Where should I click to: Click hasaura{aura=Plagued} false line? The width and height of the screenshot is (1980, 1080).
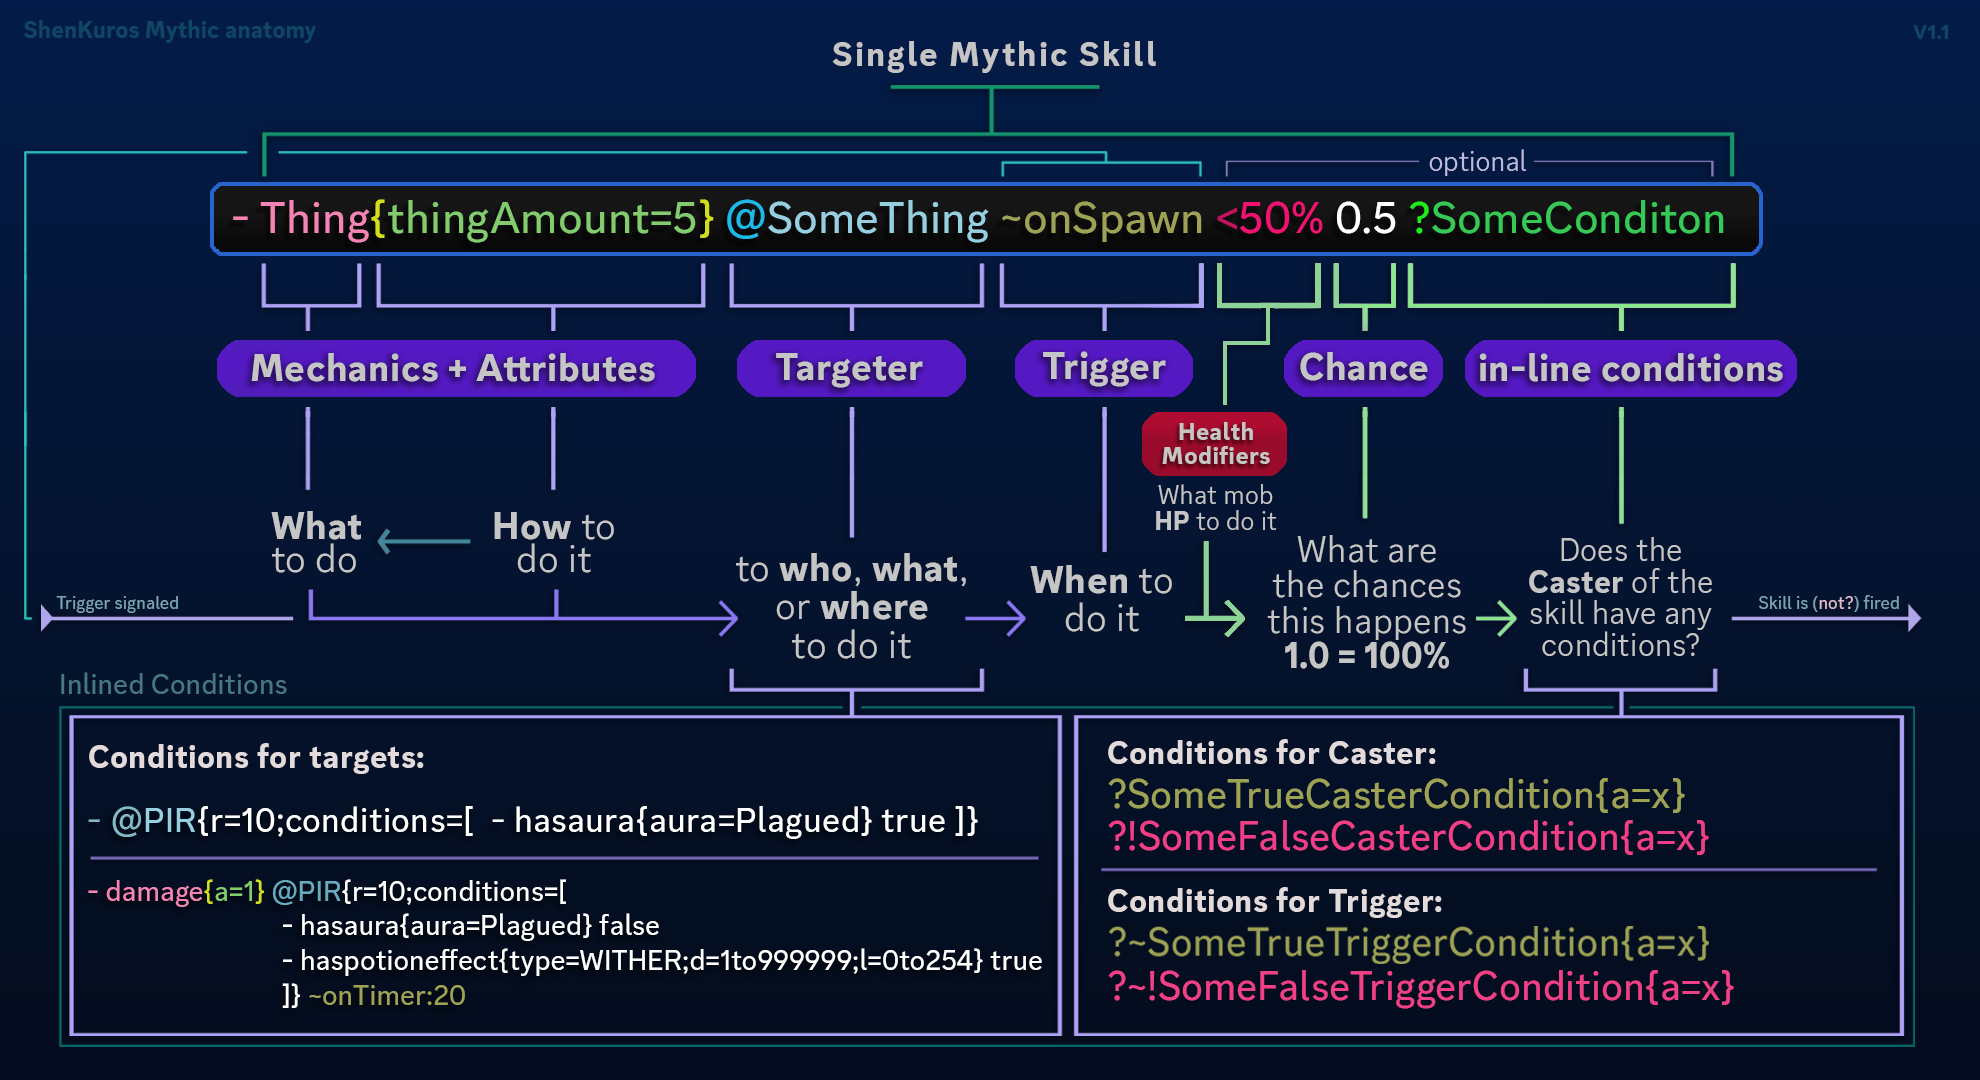tap(470, 926)
